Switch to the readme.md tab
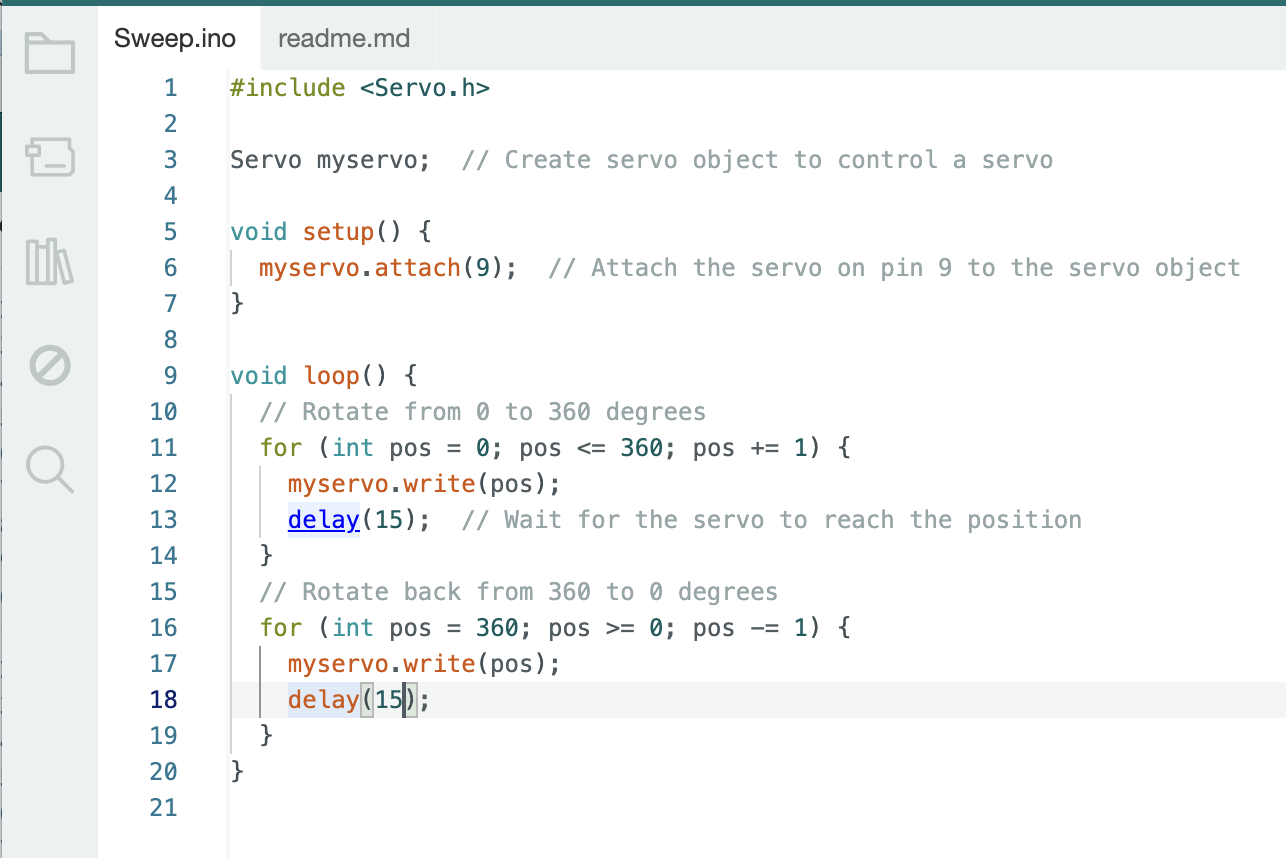This screenshot has width=1286, height=858. tap(344, 39)
